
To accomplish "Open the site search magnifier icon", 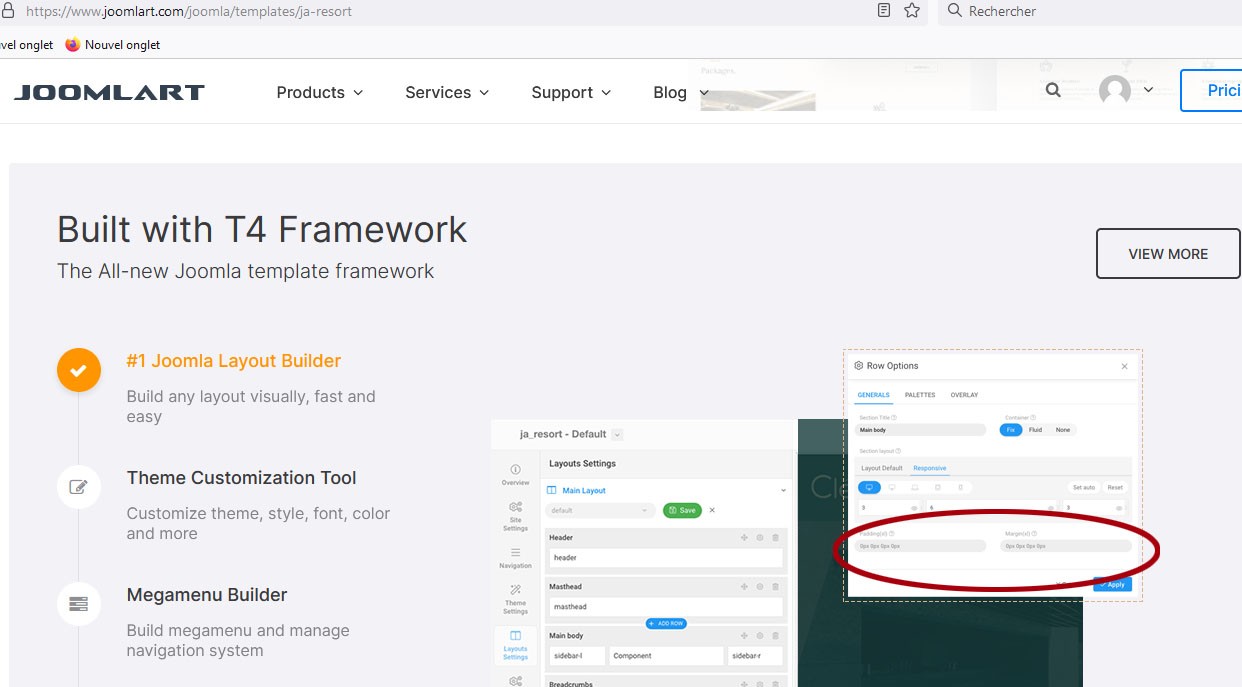I will click(1053, 90).
